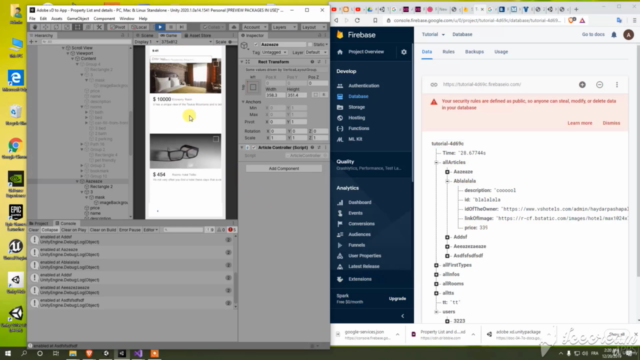Viewport: 640px width, 360px height.
Task: Switch to the Asset Store tab
Action: 198,36
